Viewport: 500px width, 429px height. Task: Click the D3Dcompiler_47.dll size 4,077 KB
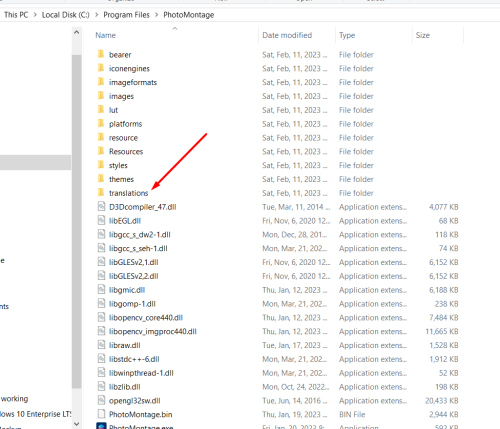tap(443, 207)
